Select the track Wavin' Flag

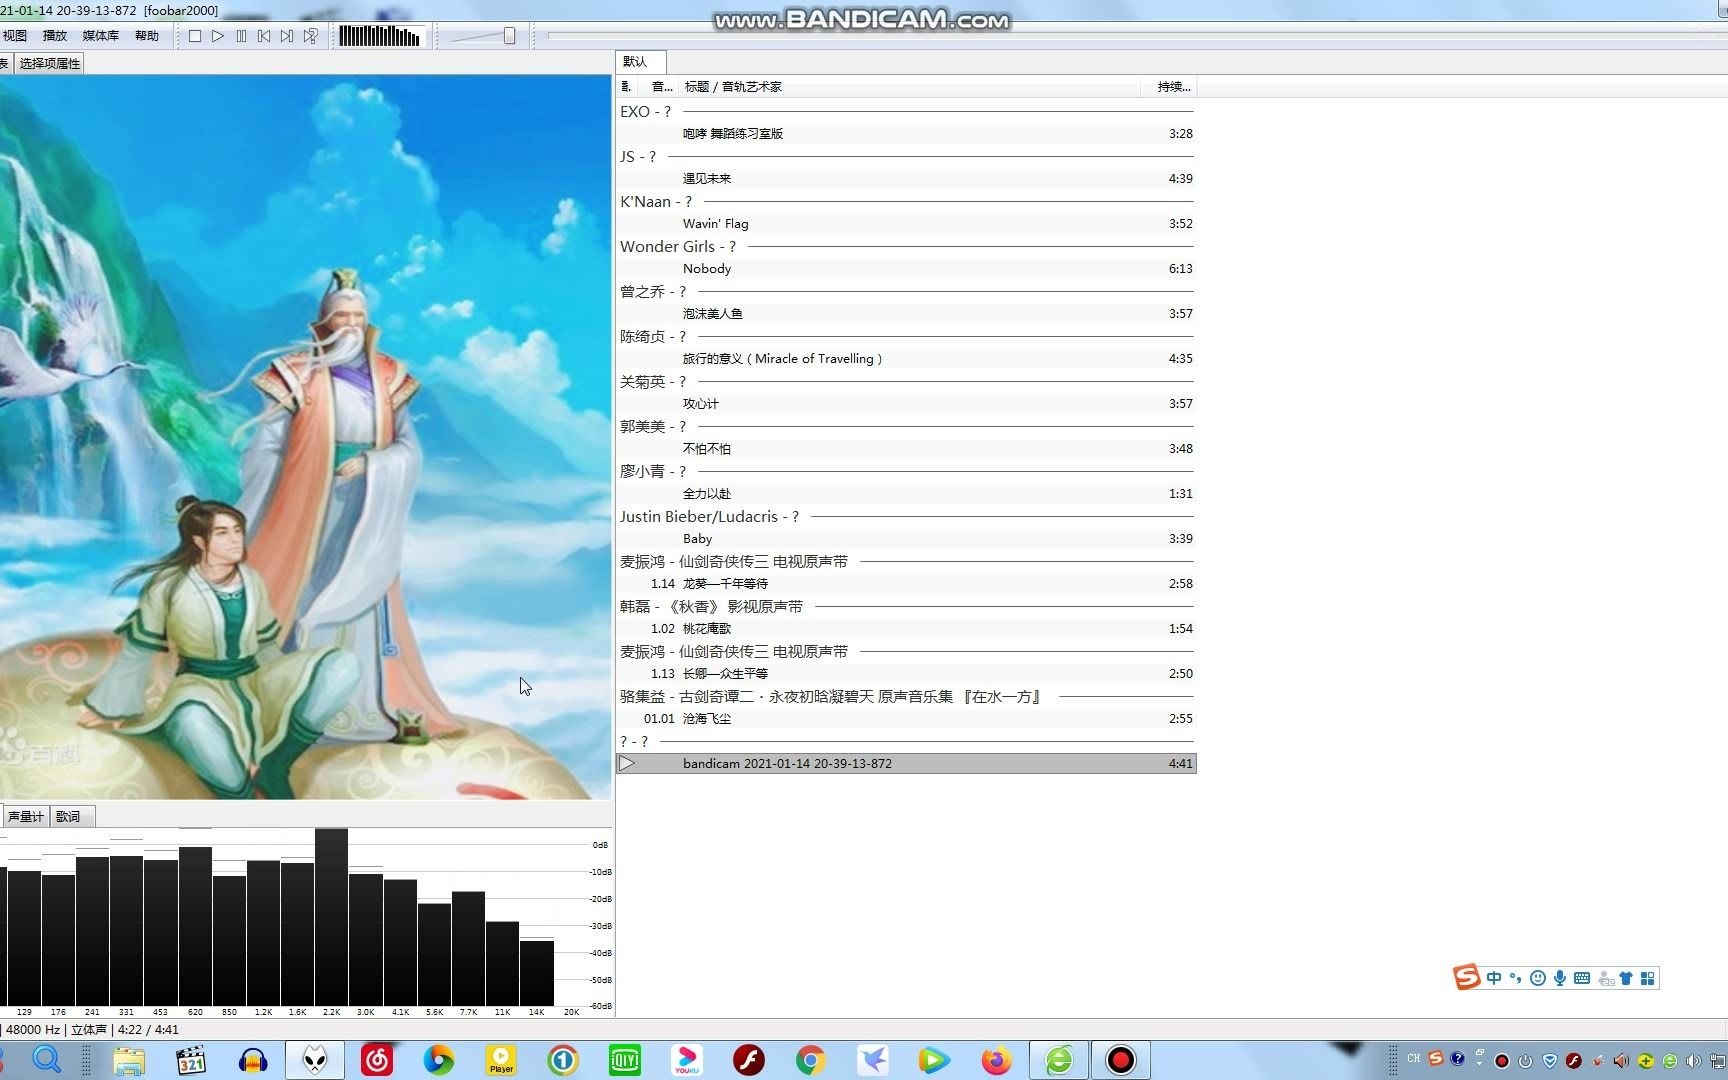[906, 224]
